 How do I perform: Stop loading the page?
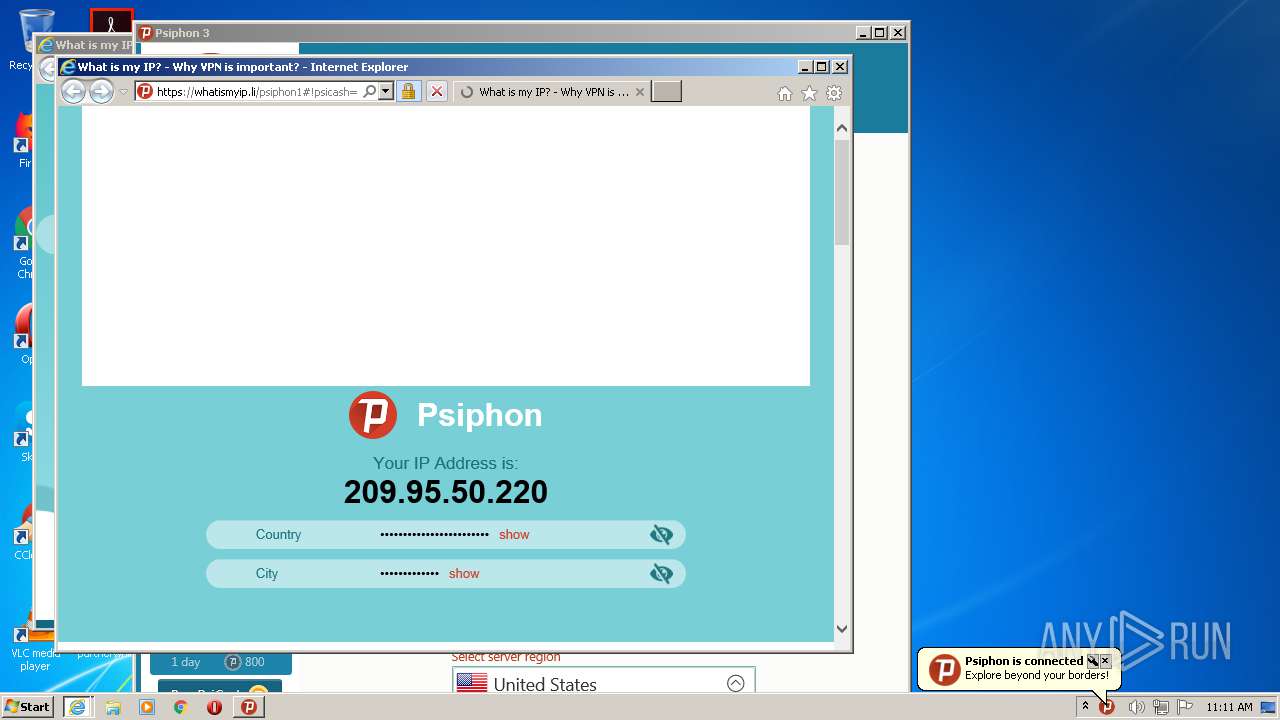click(437, 92)
